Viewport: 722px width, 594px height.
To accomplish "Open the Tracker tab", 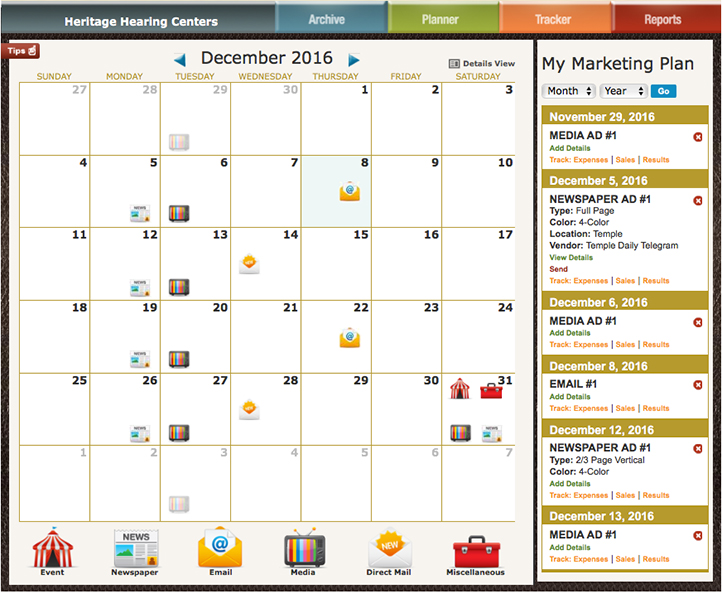I will coord(553,19).
